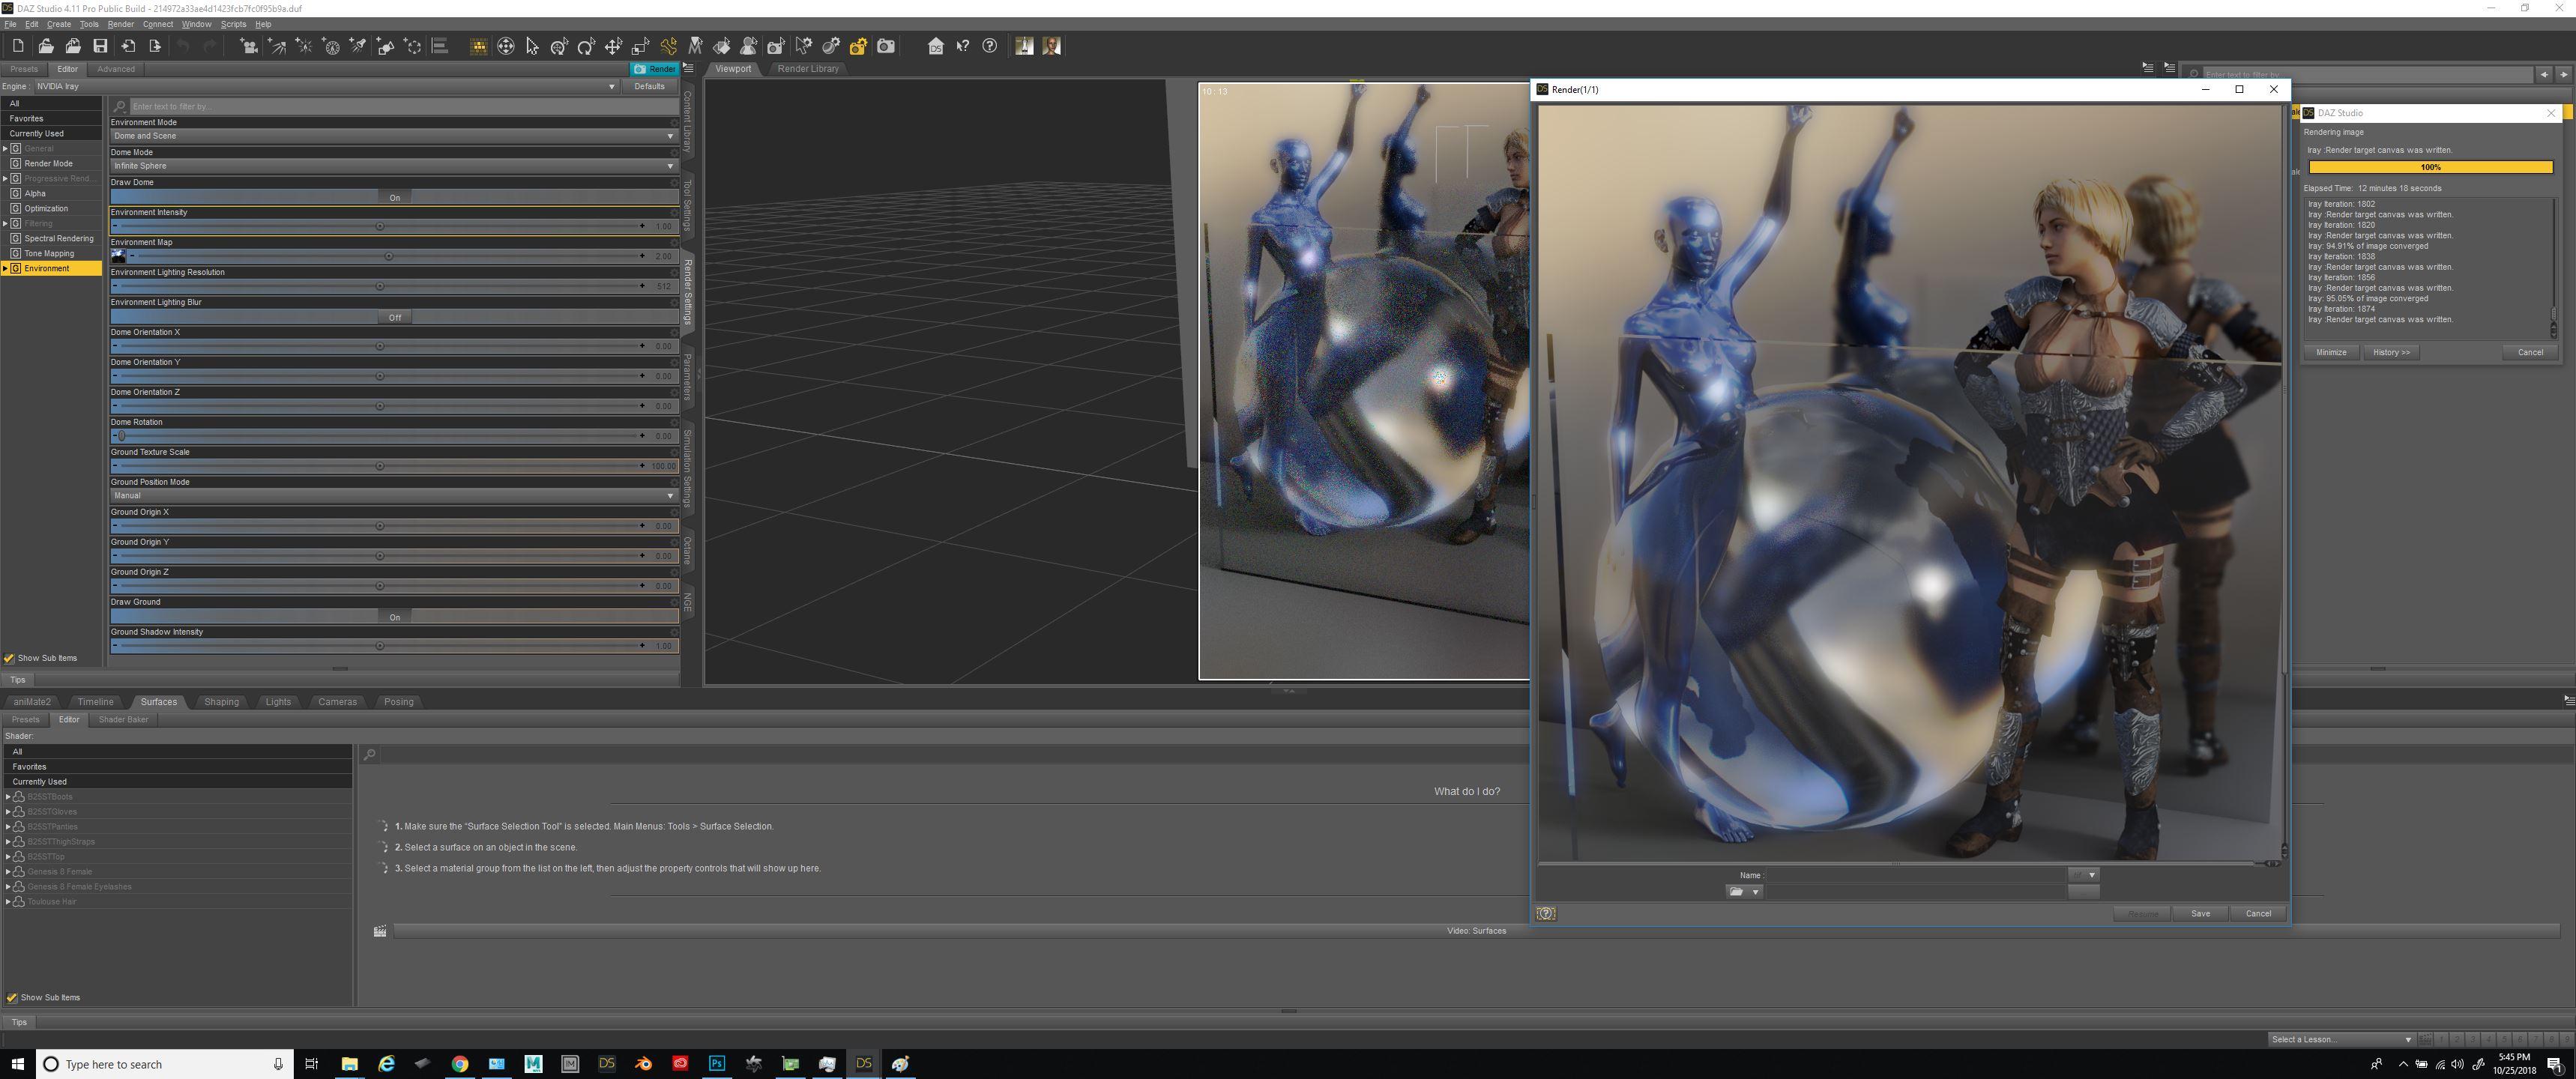Switch to the Lights tab
Image resolution: width=2576 pixels, height=1079 pixels.
[x=278, y=701]
